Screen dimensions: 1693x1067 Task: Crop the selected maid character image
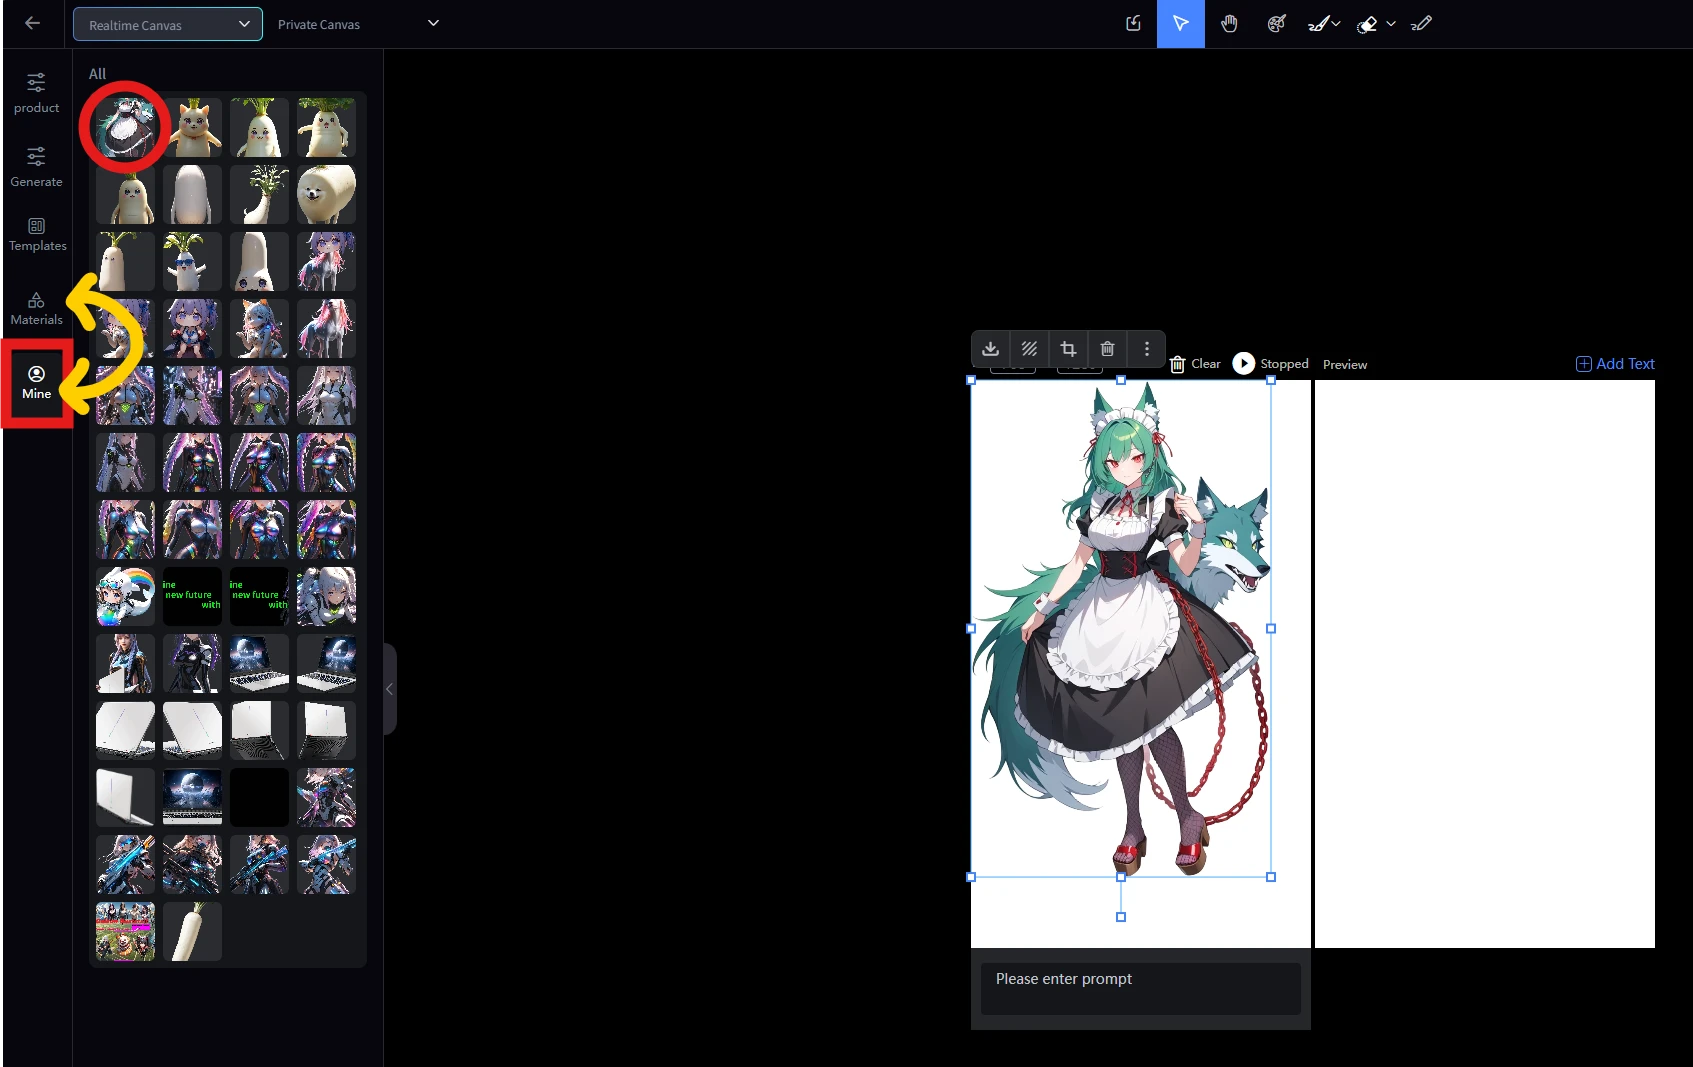pyautogui.click(x=1068, y=349)
